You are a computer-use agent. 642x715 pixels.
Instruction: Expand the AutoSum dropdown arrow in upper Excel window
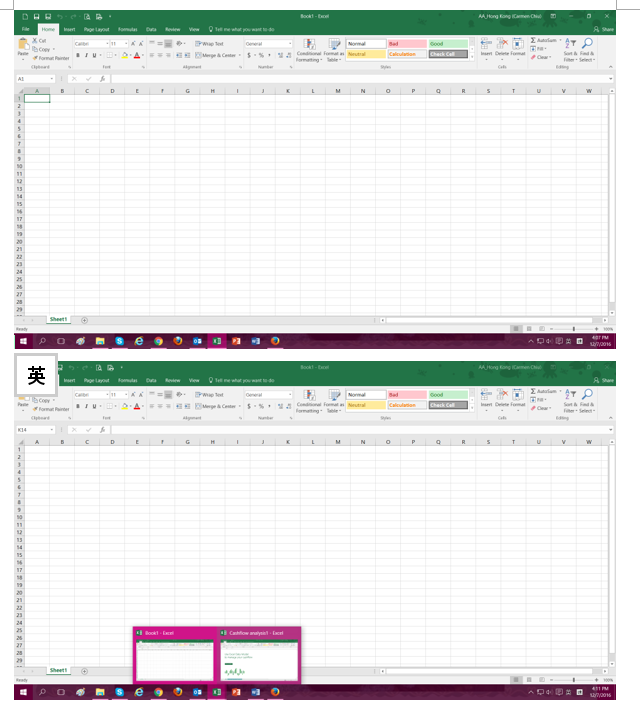(560, 40)
